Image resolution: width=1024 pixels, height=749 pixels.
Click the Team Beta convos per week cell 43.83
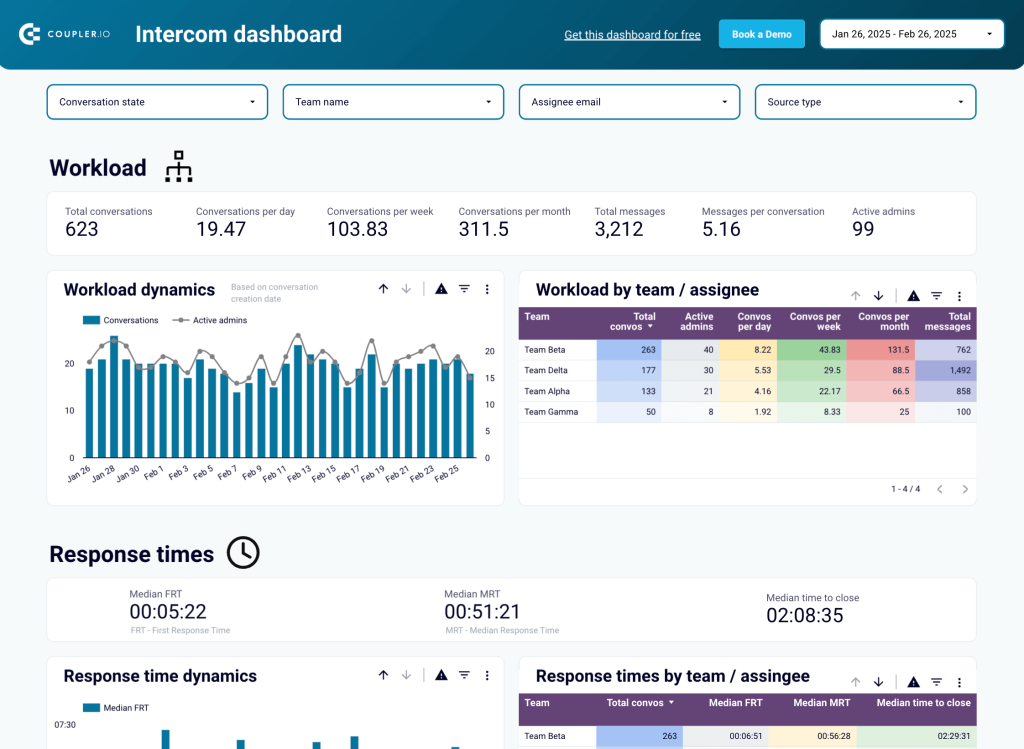812,349
